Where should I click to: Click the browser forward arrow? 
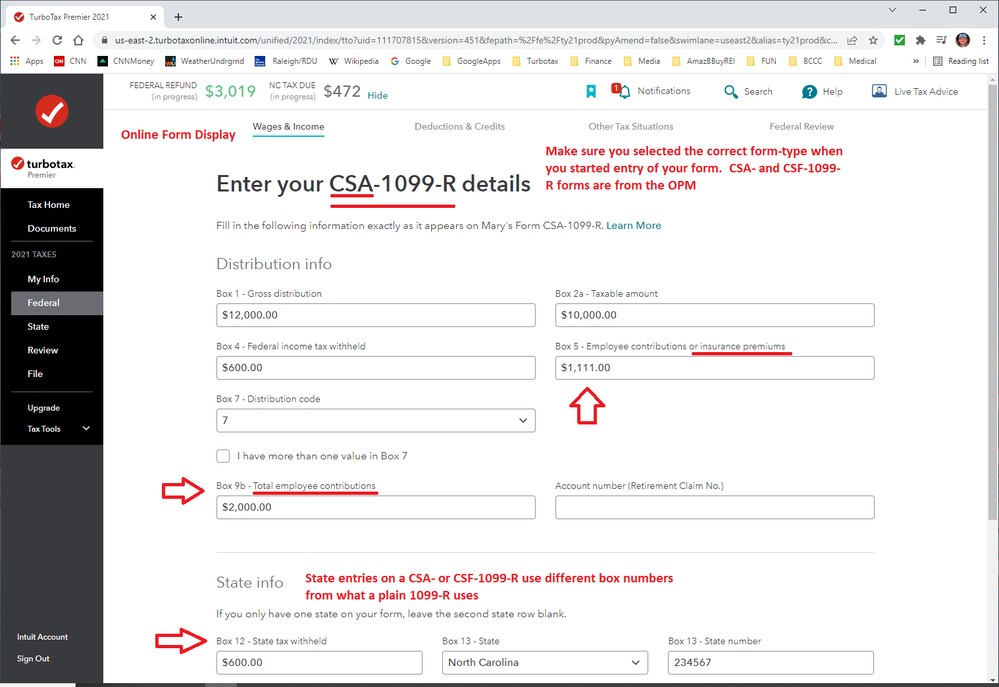36,40
